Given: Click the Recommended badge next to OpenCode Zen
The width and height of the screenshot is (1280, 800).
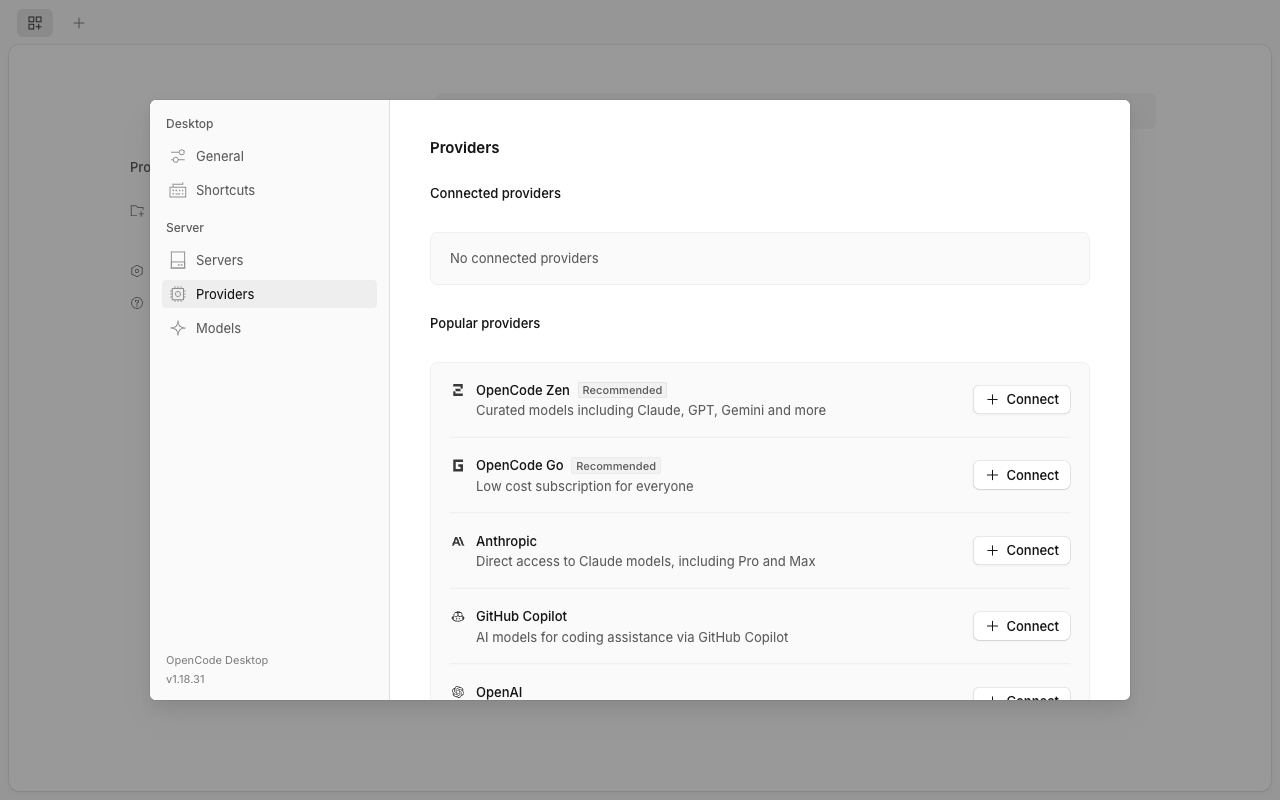Looking at the screenshot, I should [x=622, y=390].
